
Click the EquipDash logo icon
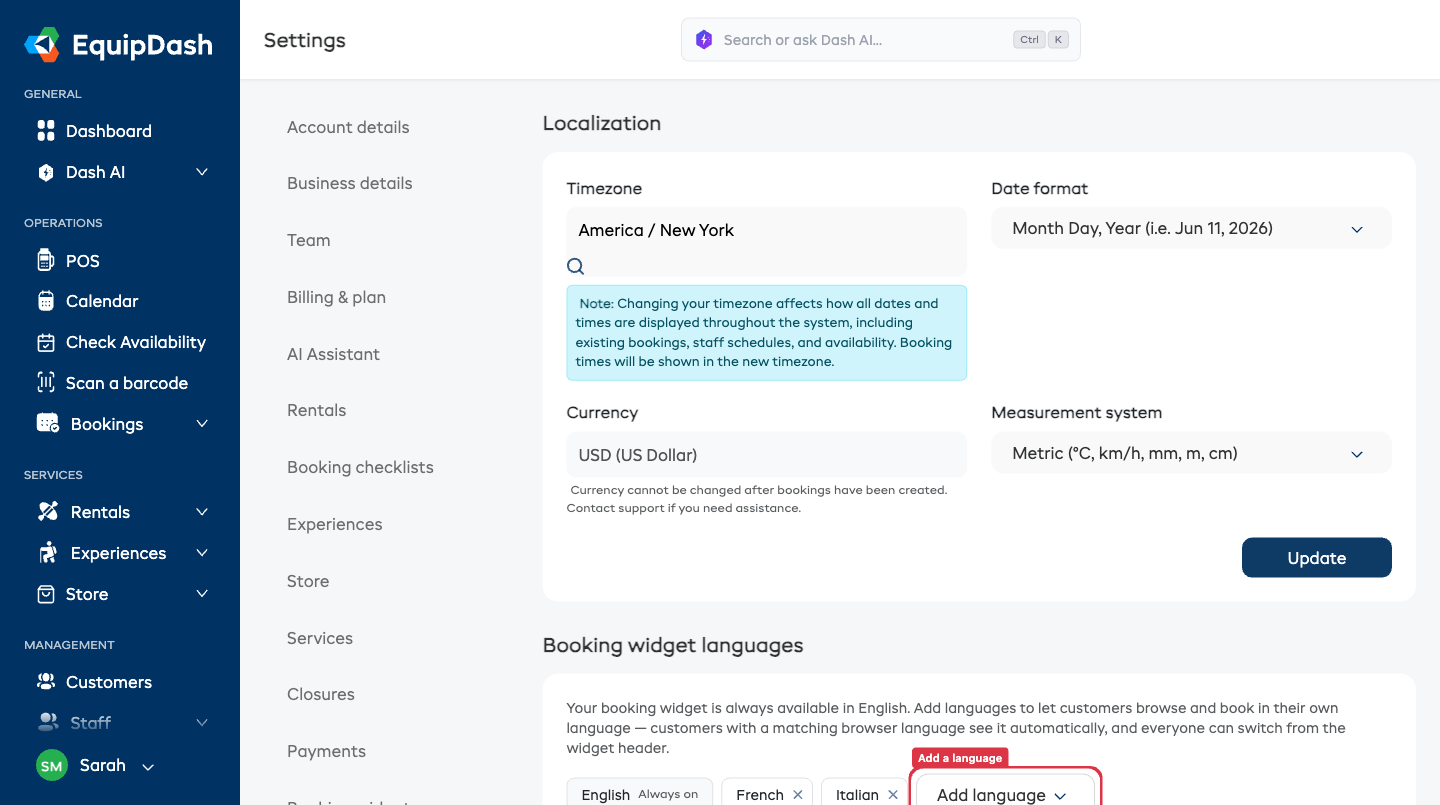[42, 45]
